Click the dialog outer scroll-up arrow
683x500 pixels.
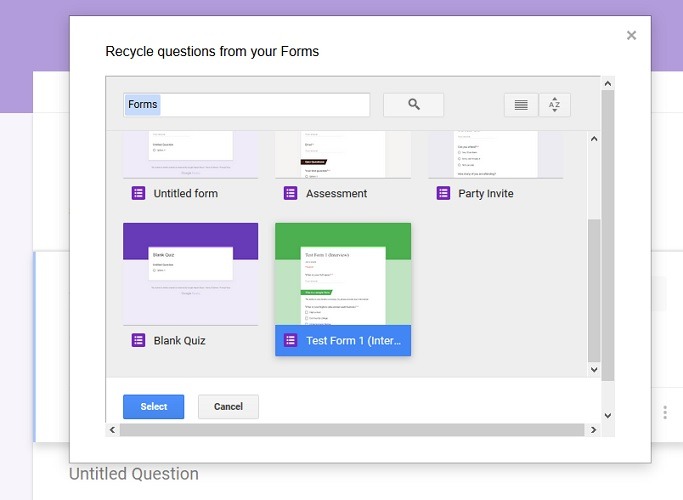[x=608, y=83]
